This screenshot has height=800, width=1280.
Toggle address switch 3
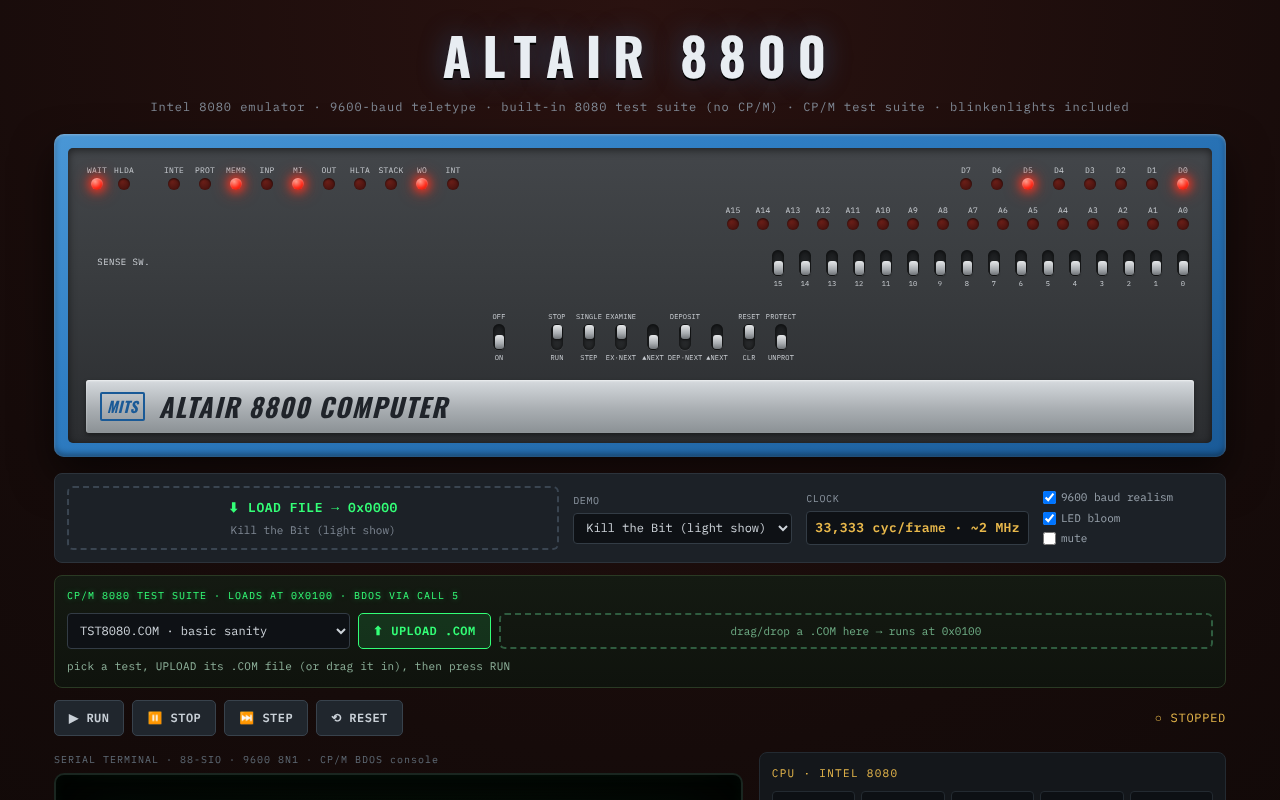[1102, 263]
